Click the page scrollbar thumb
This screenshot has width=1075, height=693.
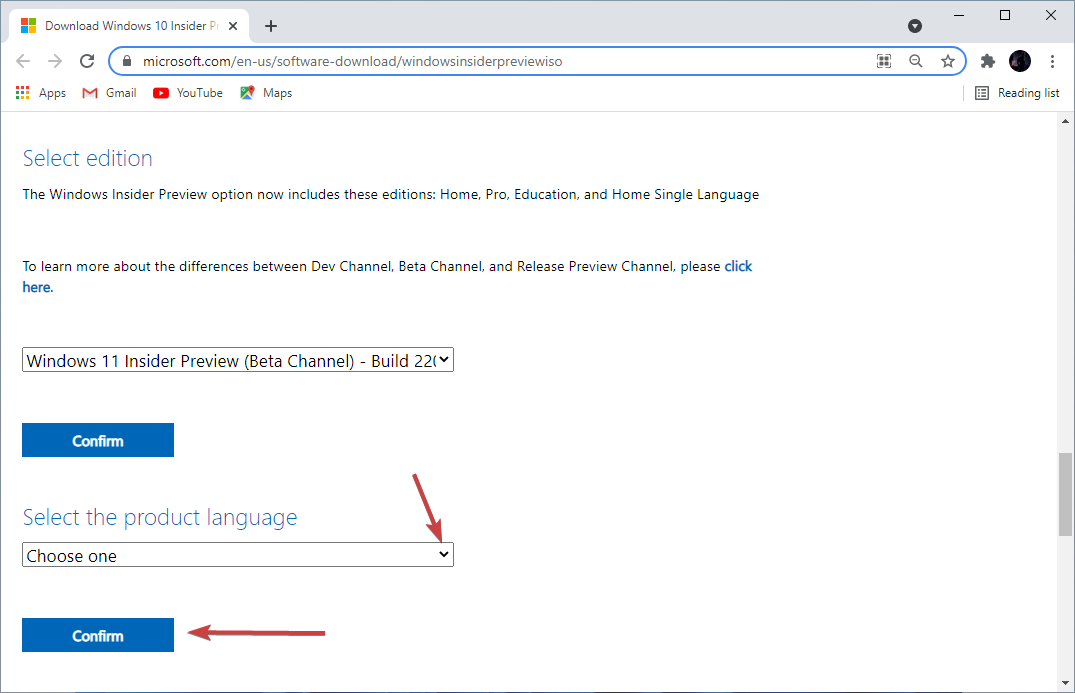[1065, 494]
